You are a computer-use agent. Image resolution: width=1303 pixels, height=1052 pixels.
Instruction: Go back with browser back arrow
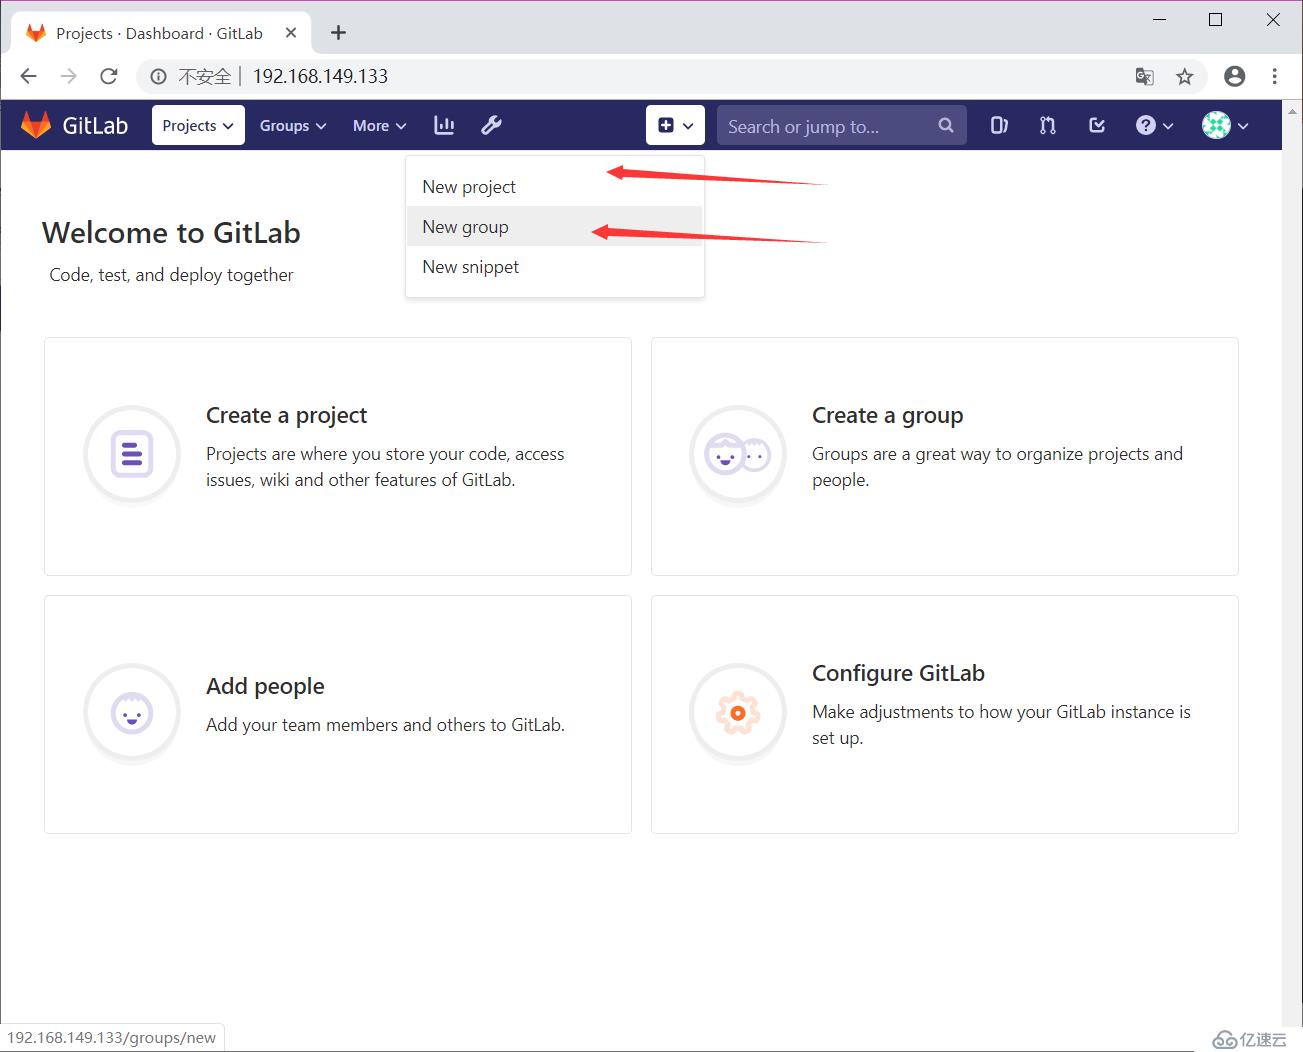click(x=28, y=76)
